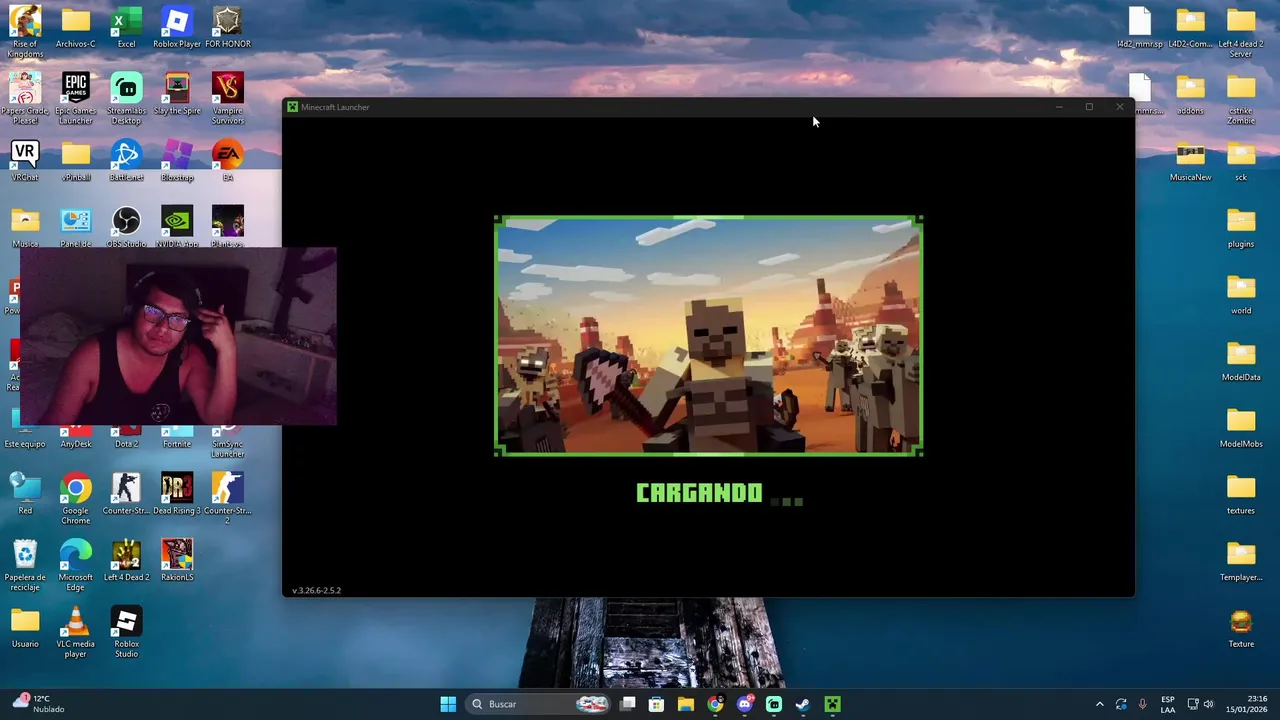Click the microphone icon in system tray
1280x720 pixels.
pos(1142,704)
